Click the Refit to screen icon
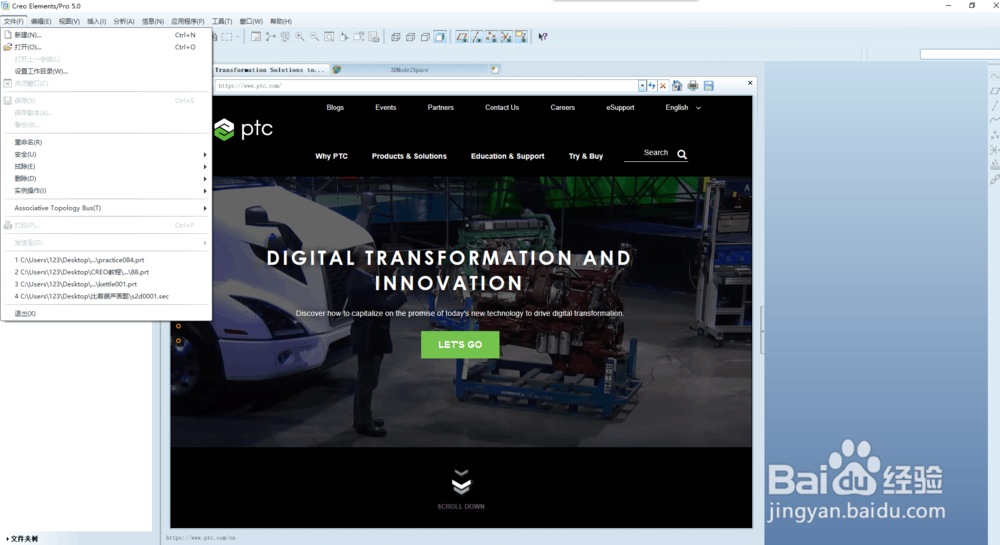Screen dimensions: 1000x545 coord(329,37)
